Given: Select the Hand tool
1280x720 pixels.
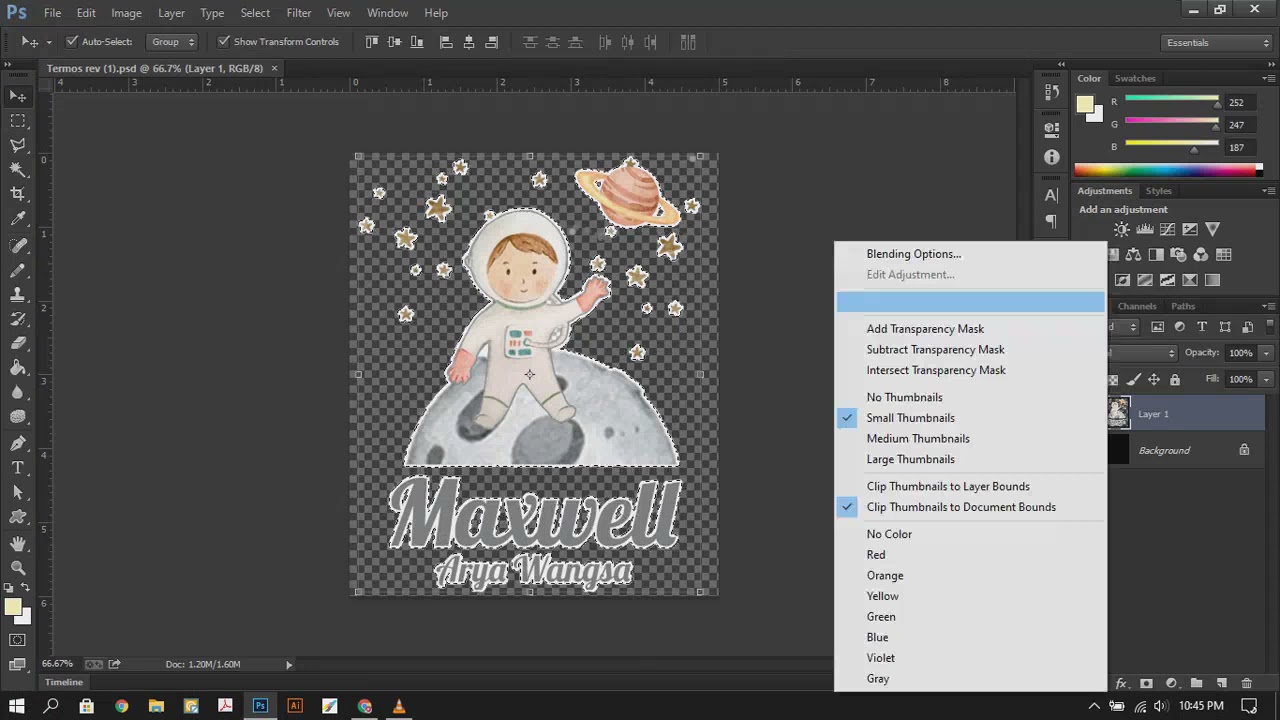Looking at the screenshot, I should pyautogui.click(x=18, y=543).
